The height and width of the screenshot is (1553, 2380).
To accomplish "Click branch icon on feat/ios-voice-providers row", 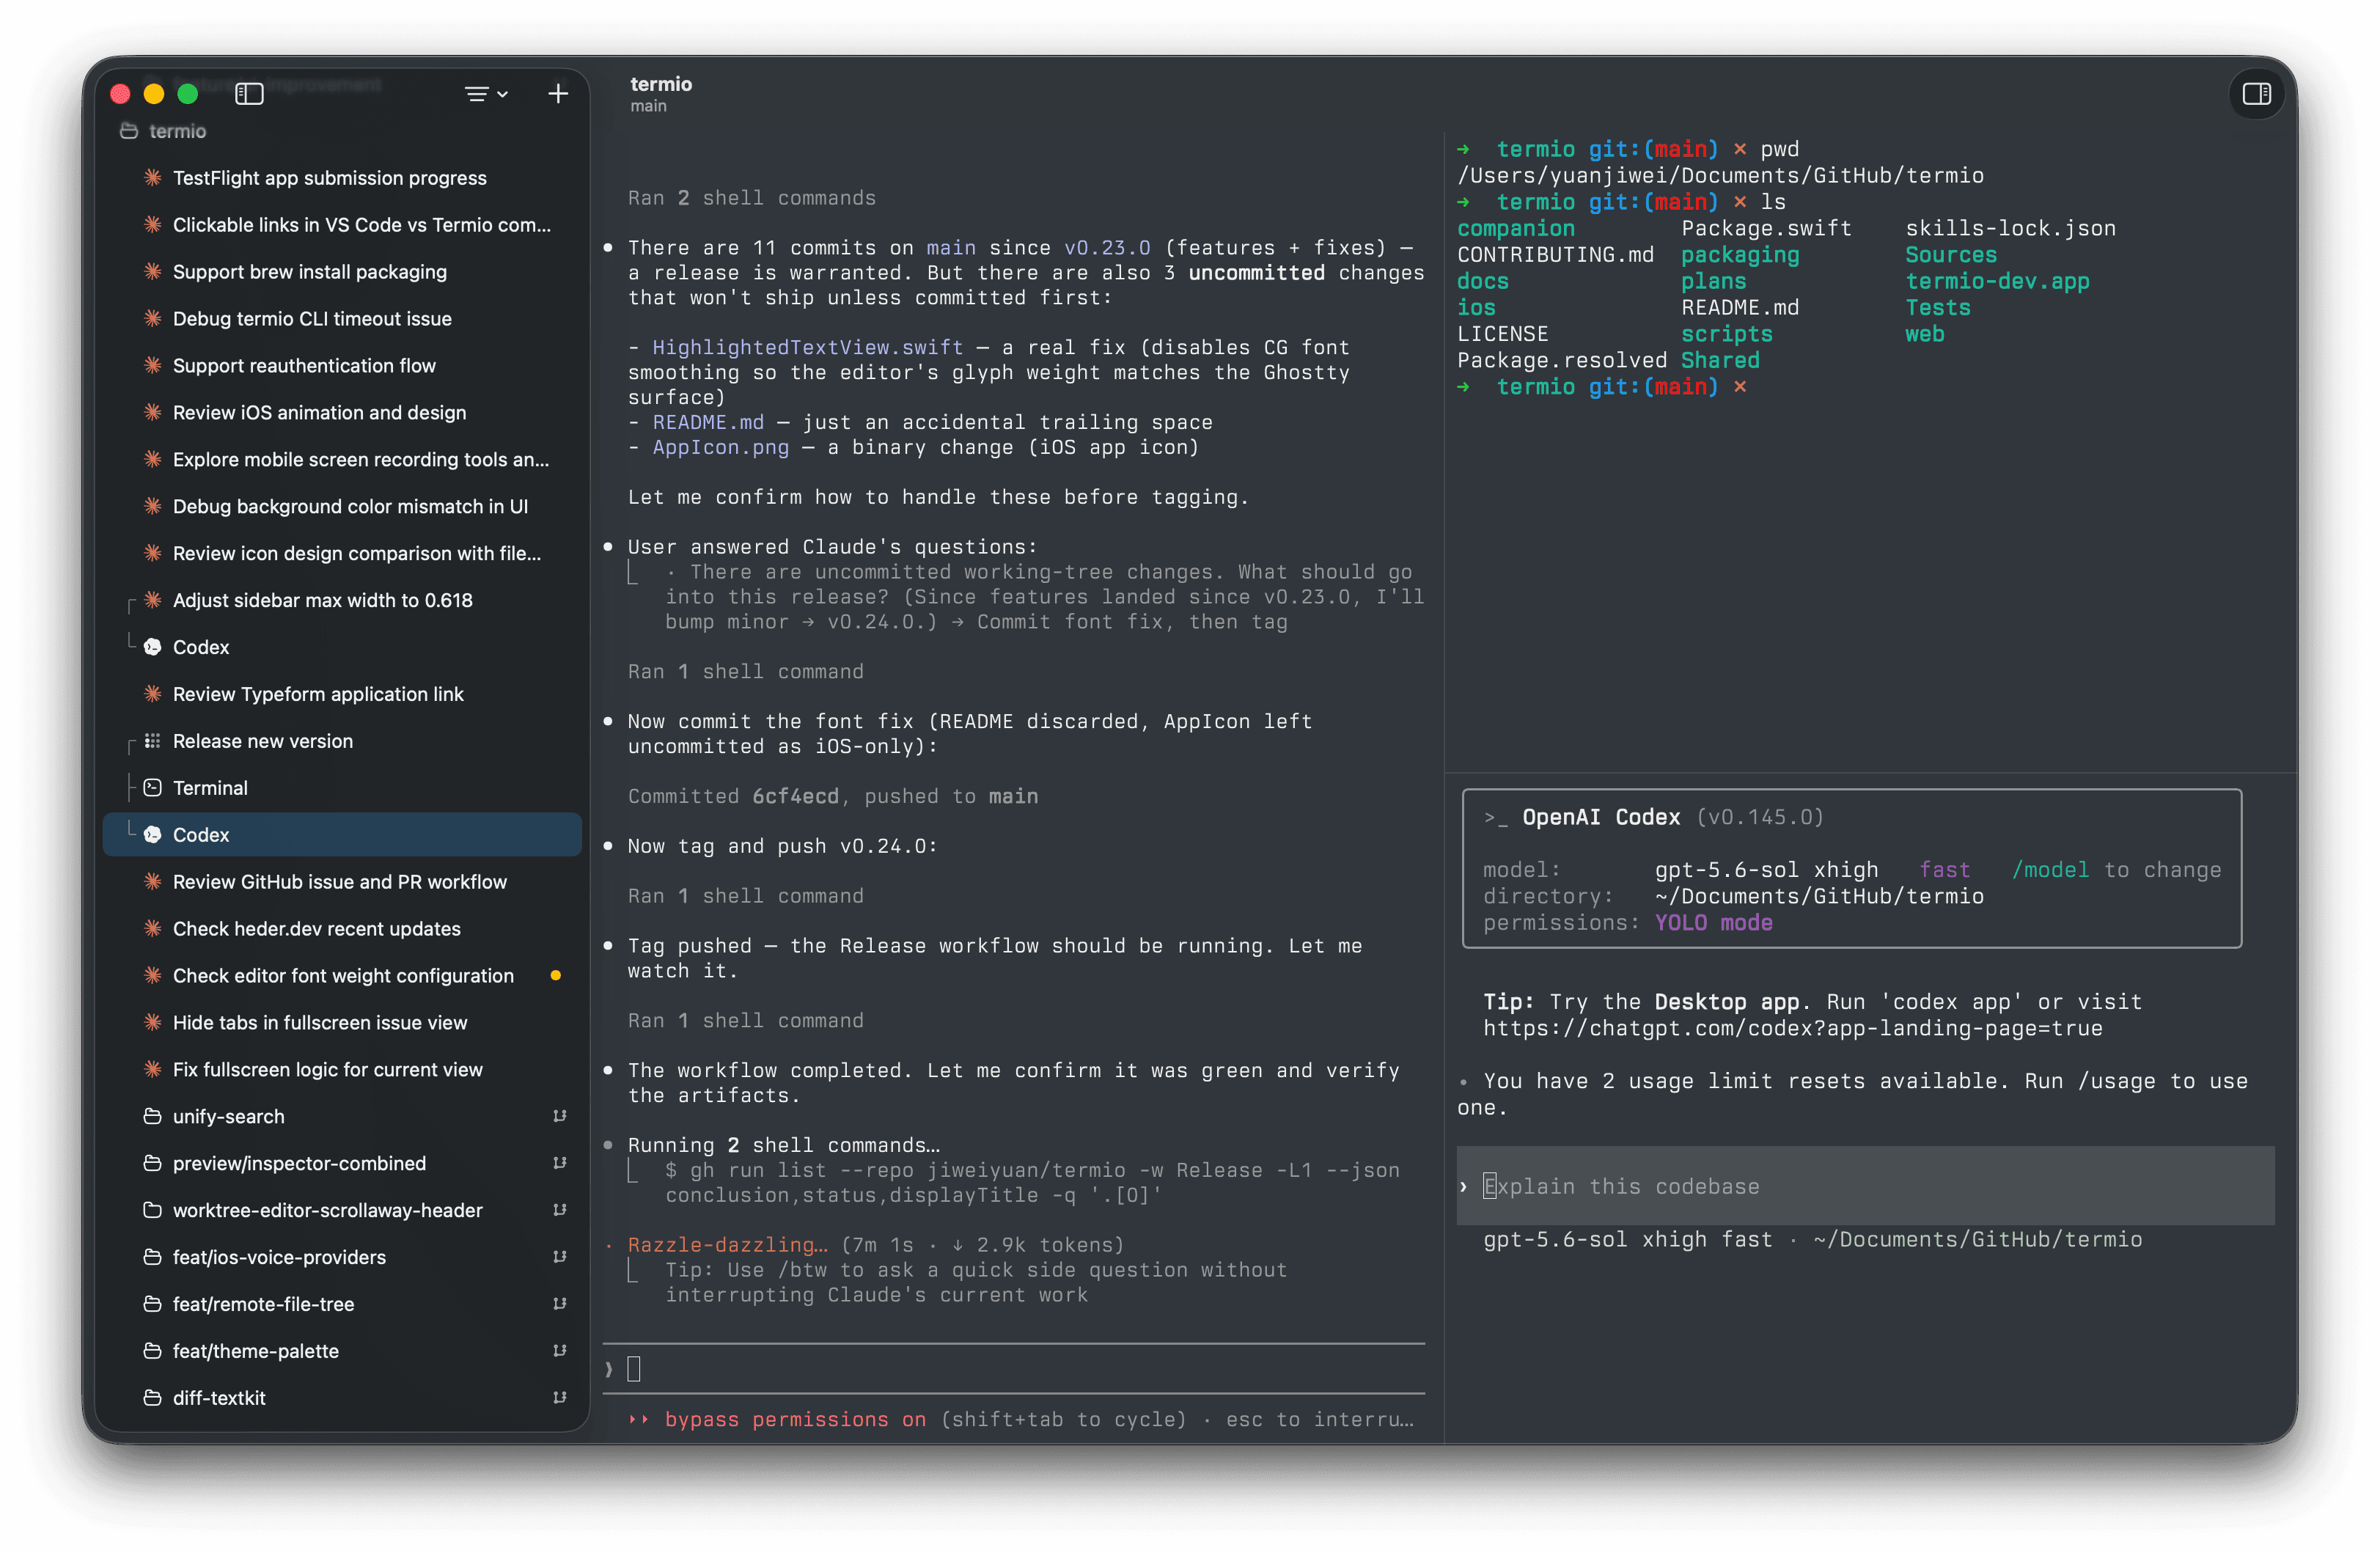I will [560, 1257].
